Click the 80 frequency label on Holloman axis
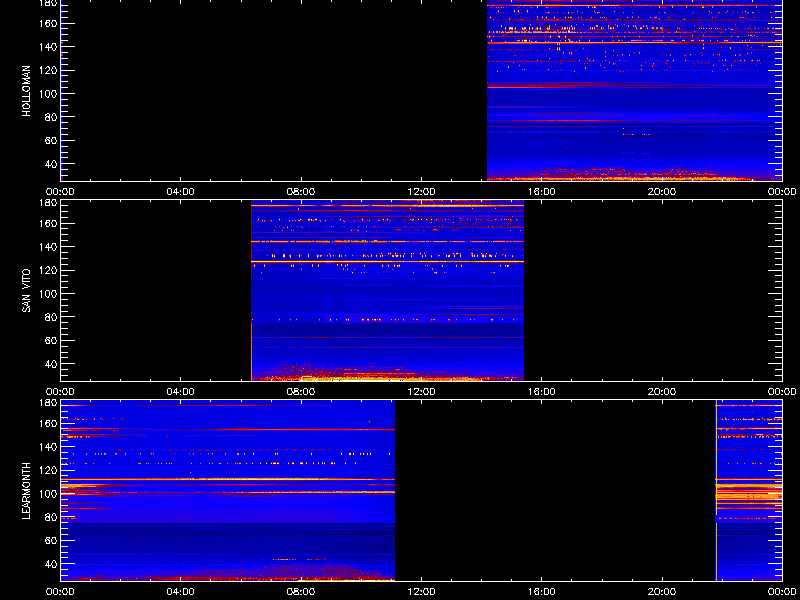800x600 pixels. 53,117
